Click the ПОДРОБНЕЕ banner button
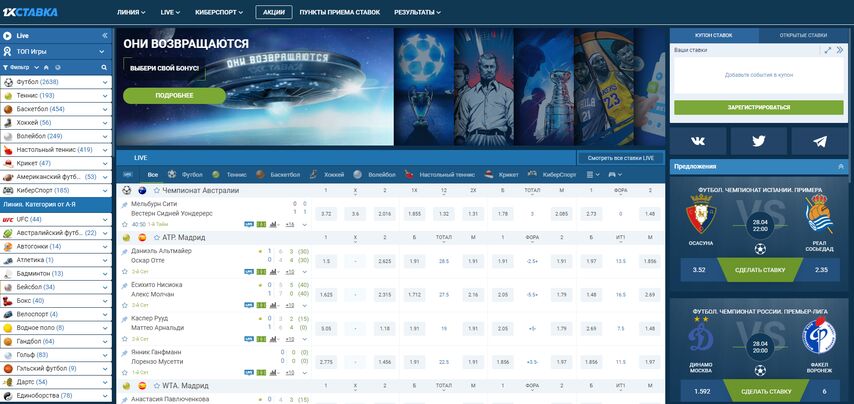 (174, 95)
